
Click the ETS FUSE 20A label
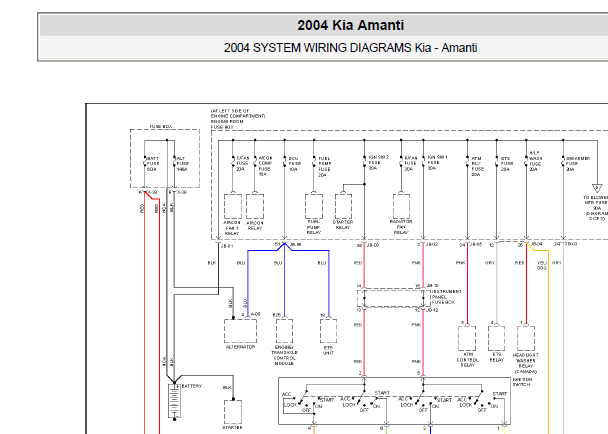(507, 164)
